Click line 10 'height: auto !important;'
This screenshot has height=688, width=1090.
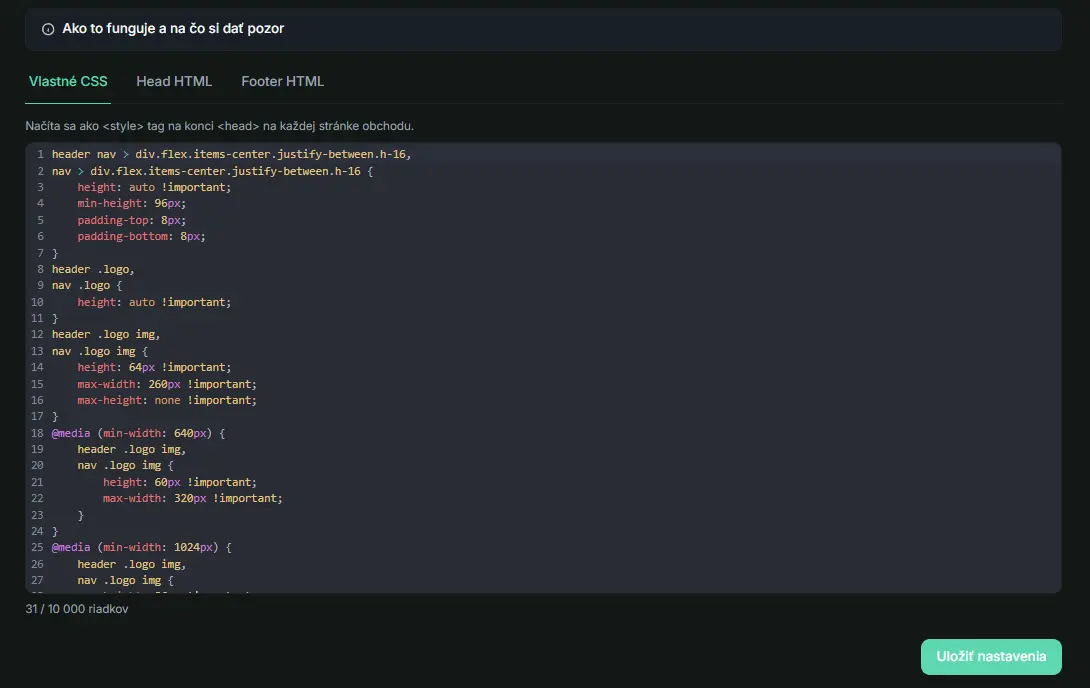pyautogui.click(x=154, y=302)
